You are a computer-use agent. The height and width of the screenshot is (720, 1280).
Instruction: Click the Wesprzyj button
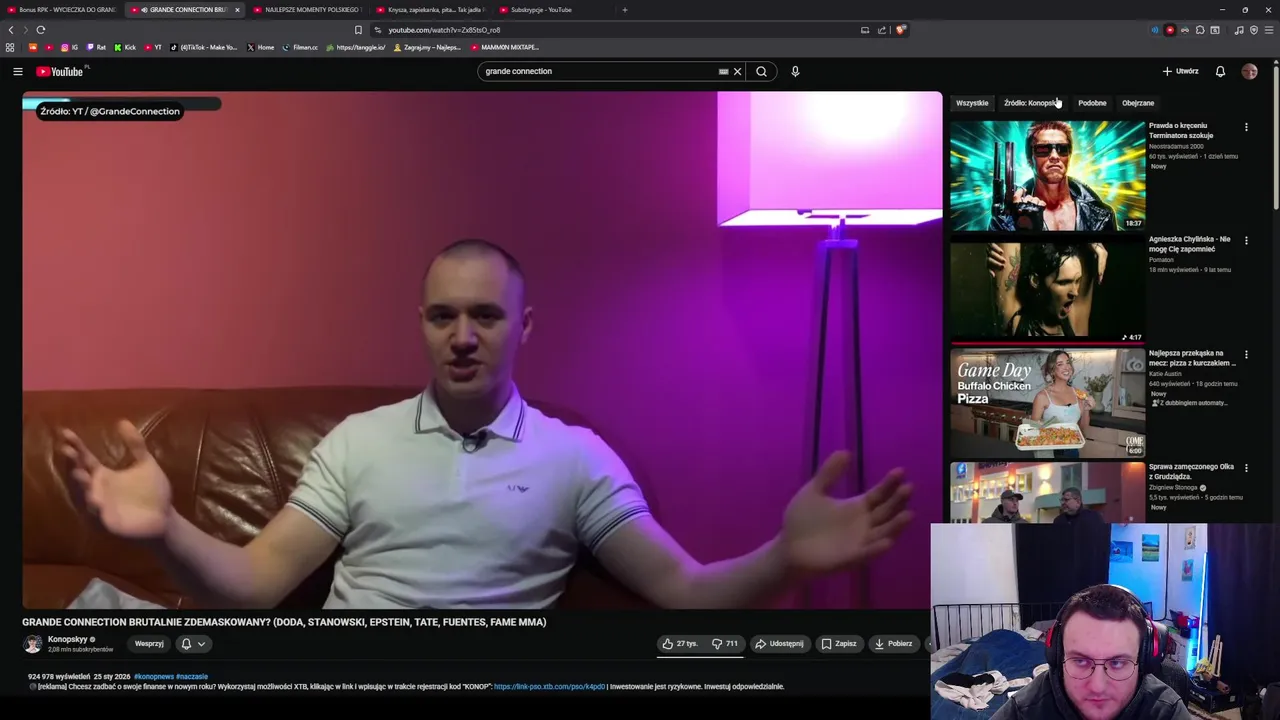[149, 644]
